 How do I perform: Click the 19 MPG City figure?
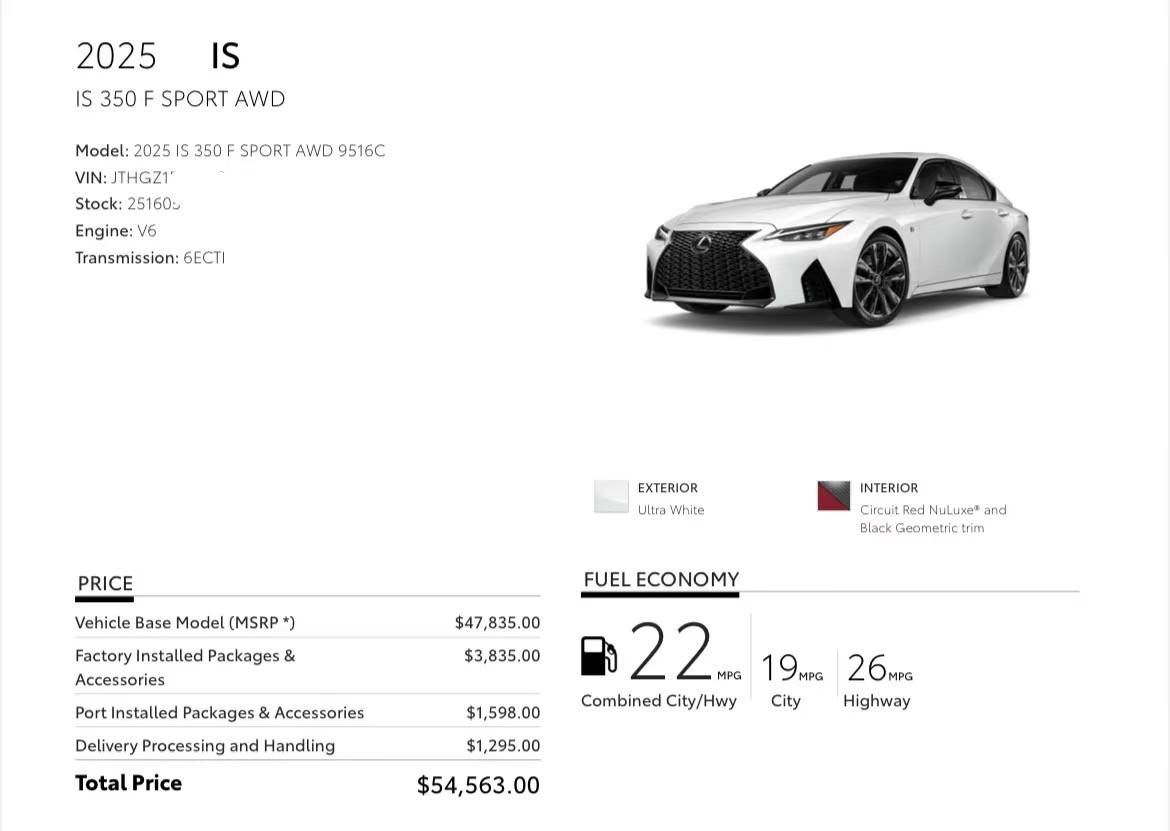(x=792, y=668)
